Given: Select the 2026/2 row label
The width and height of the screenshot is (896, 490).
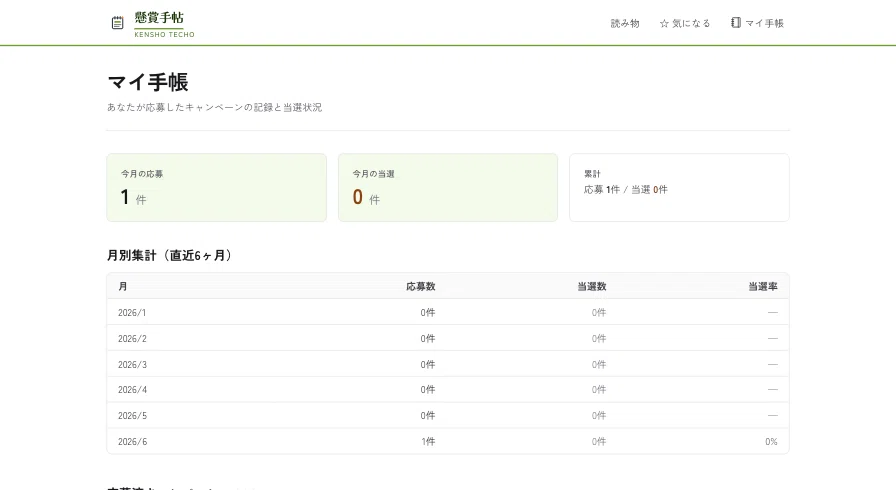Looking at the screenshot, I should 132,339.
